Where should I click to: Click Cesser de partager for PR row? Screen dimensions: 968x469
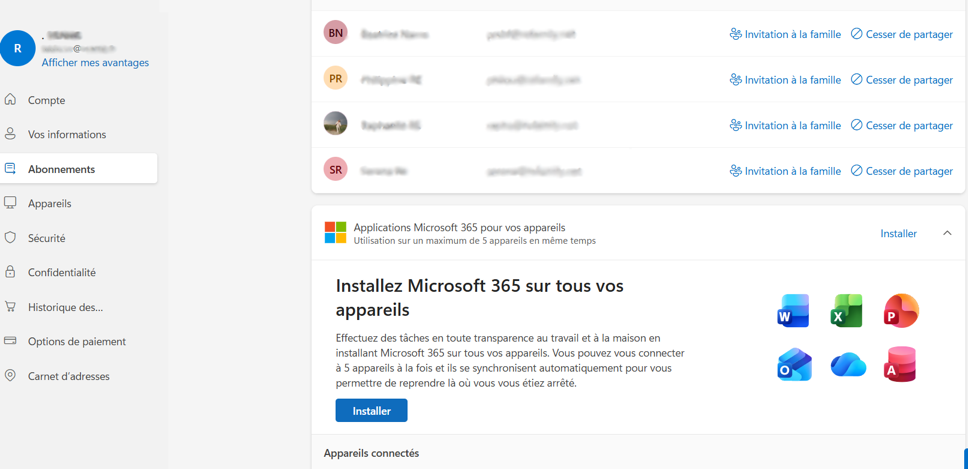click(x=902, y=80)
